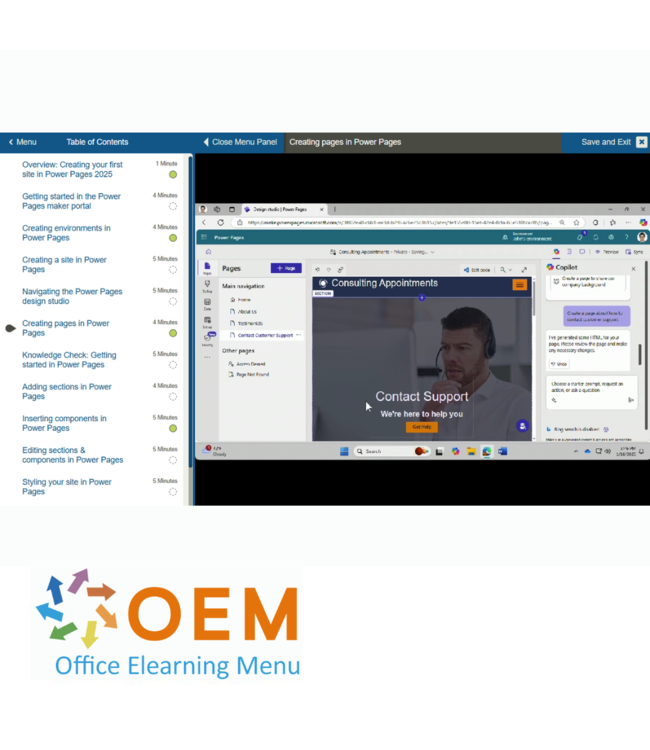The image size is (650, 750).
Task: Open the Set up workspace icon
Action: pyautogui.click(x=207, y=321)
